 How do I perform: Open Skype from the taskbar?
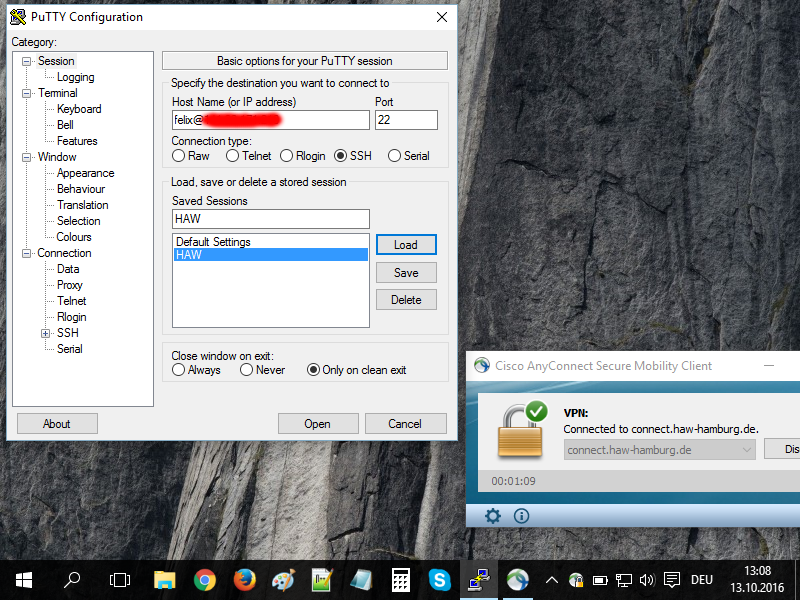[439, 579]
